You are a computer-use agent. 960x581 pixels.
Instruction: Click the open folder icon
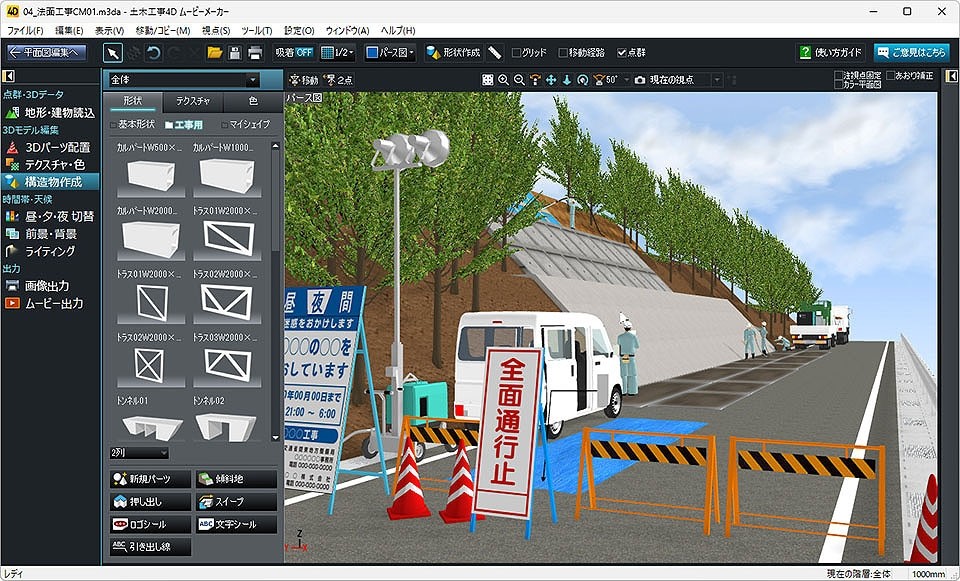[x=215, y=52]
